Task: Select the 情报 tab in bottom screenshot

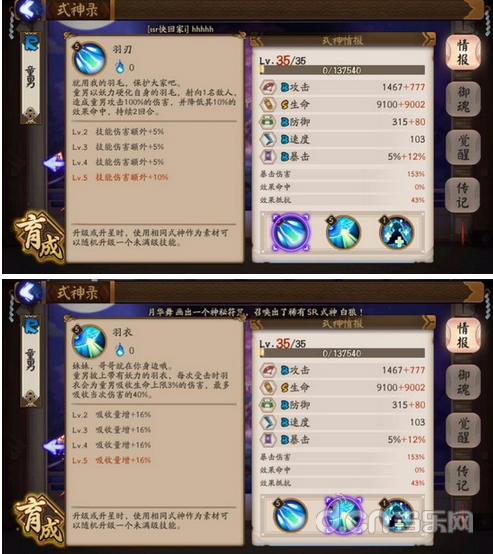Action: [x=463, y=335]
